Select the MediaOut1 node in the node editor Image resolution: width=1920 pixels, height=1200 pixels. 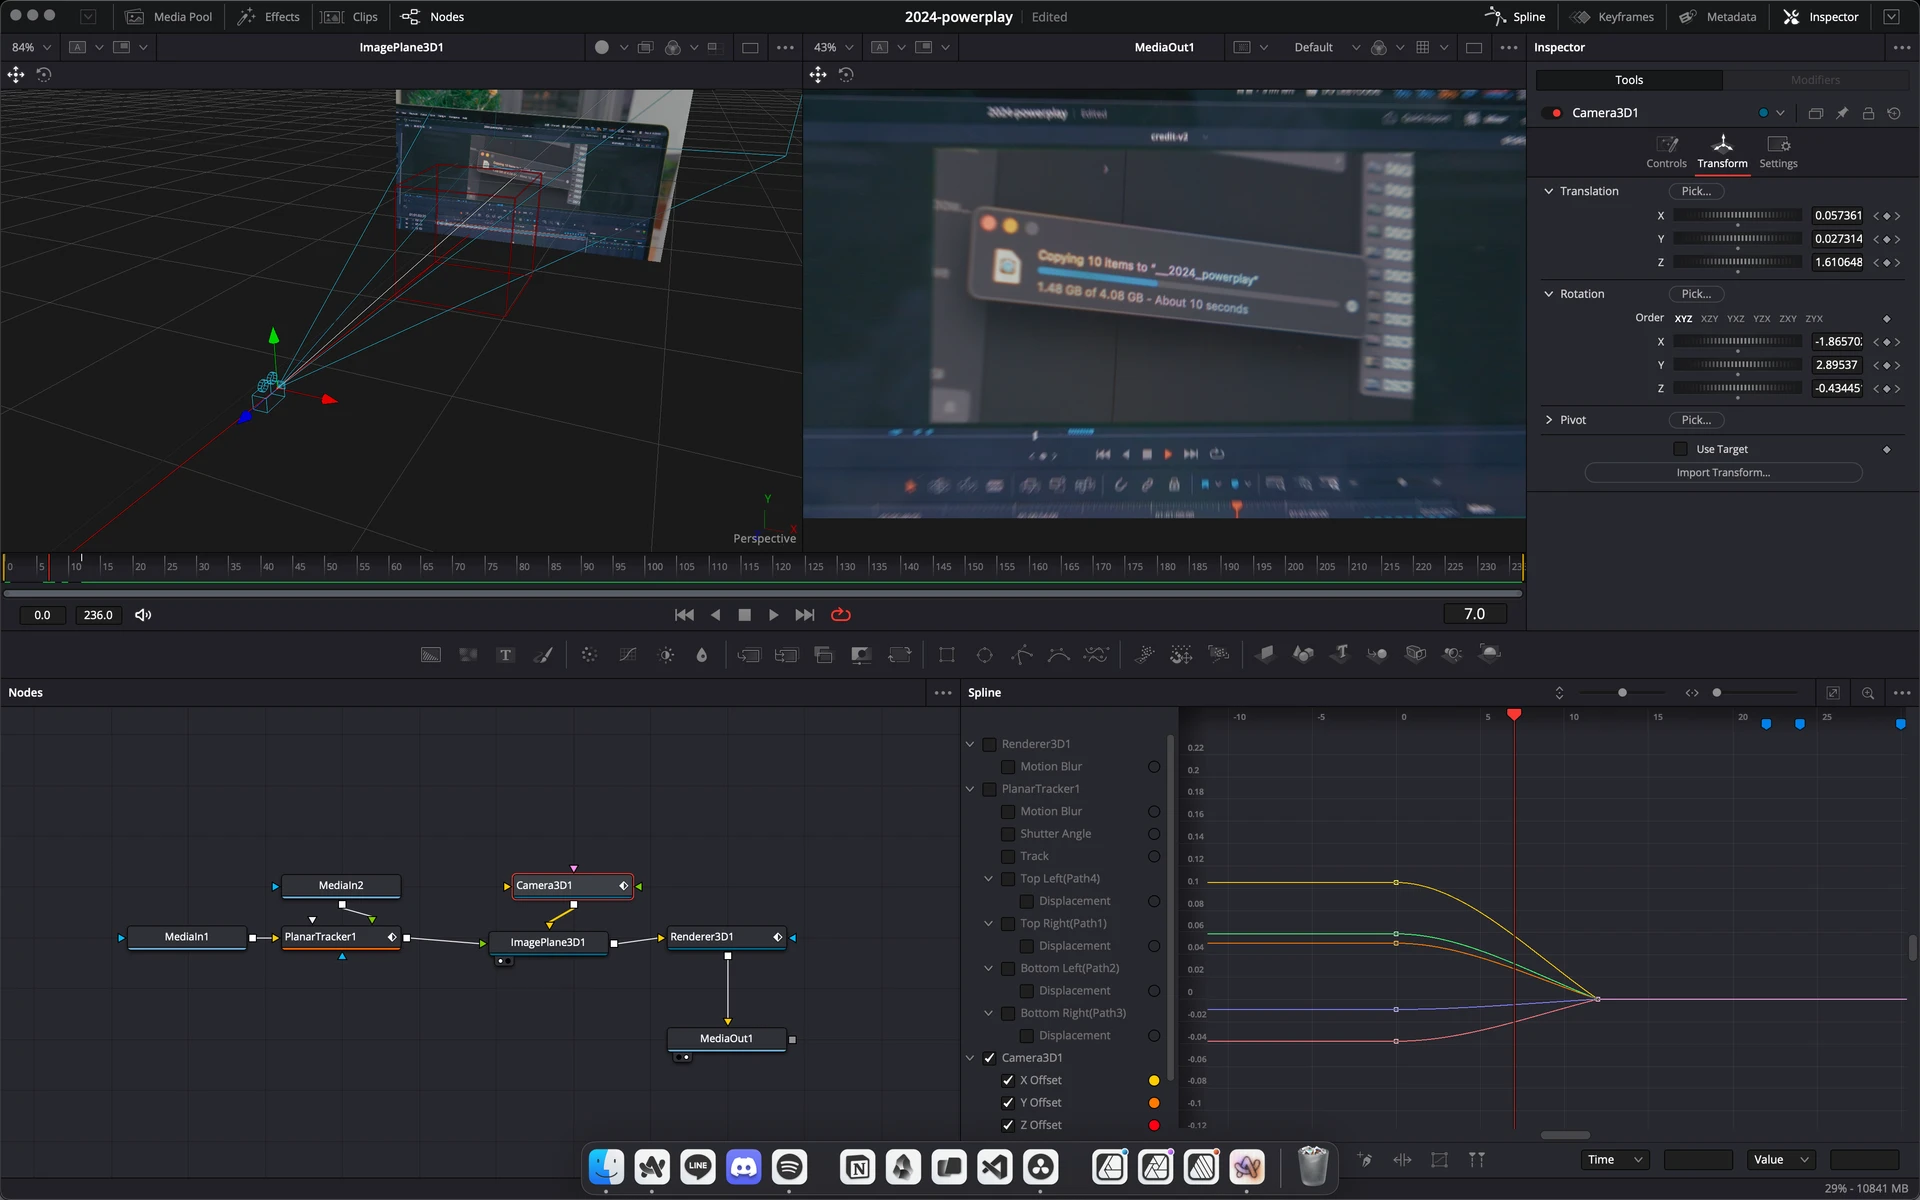click(x=726, y=1038)
